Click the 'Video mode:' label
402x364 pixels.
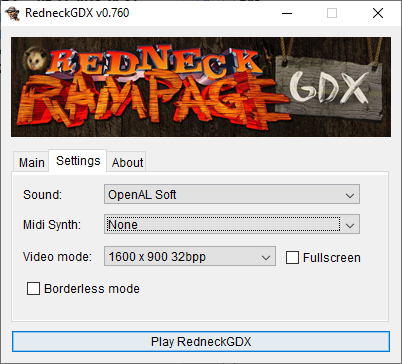[x=57, y=257]
